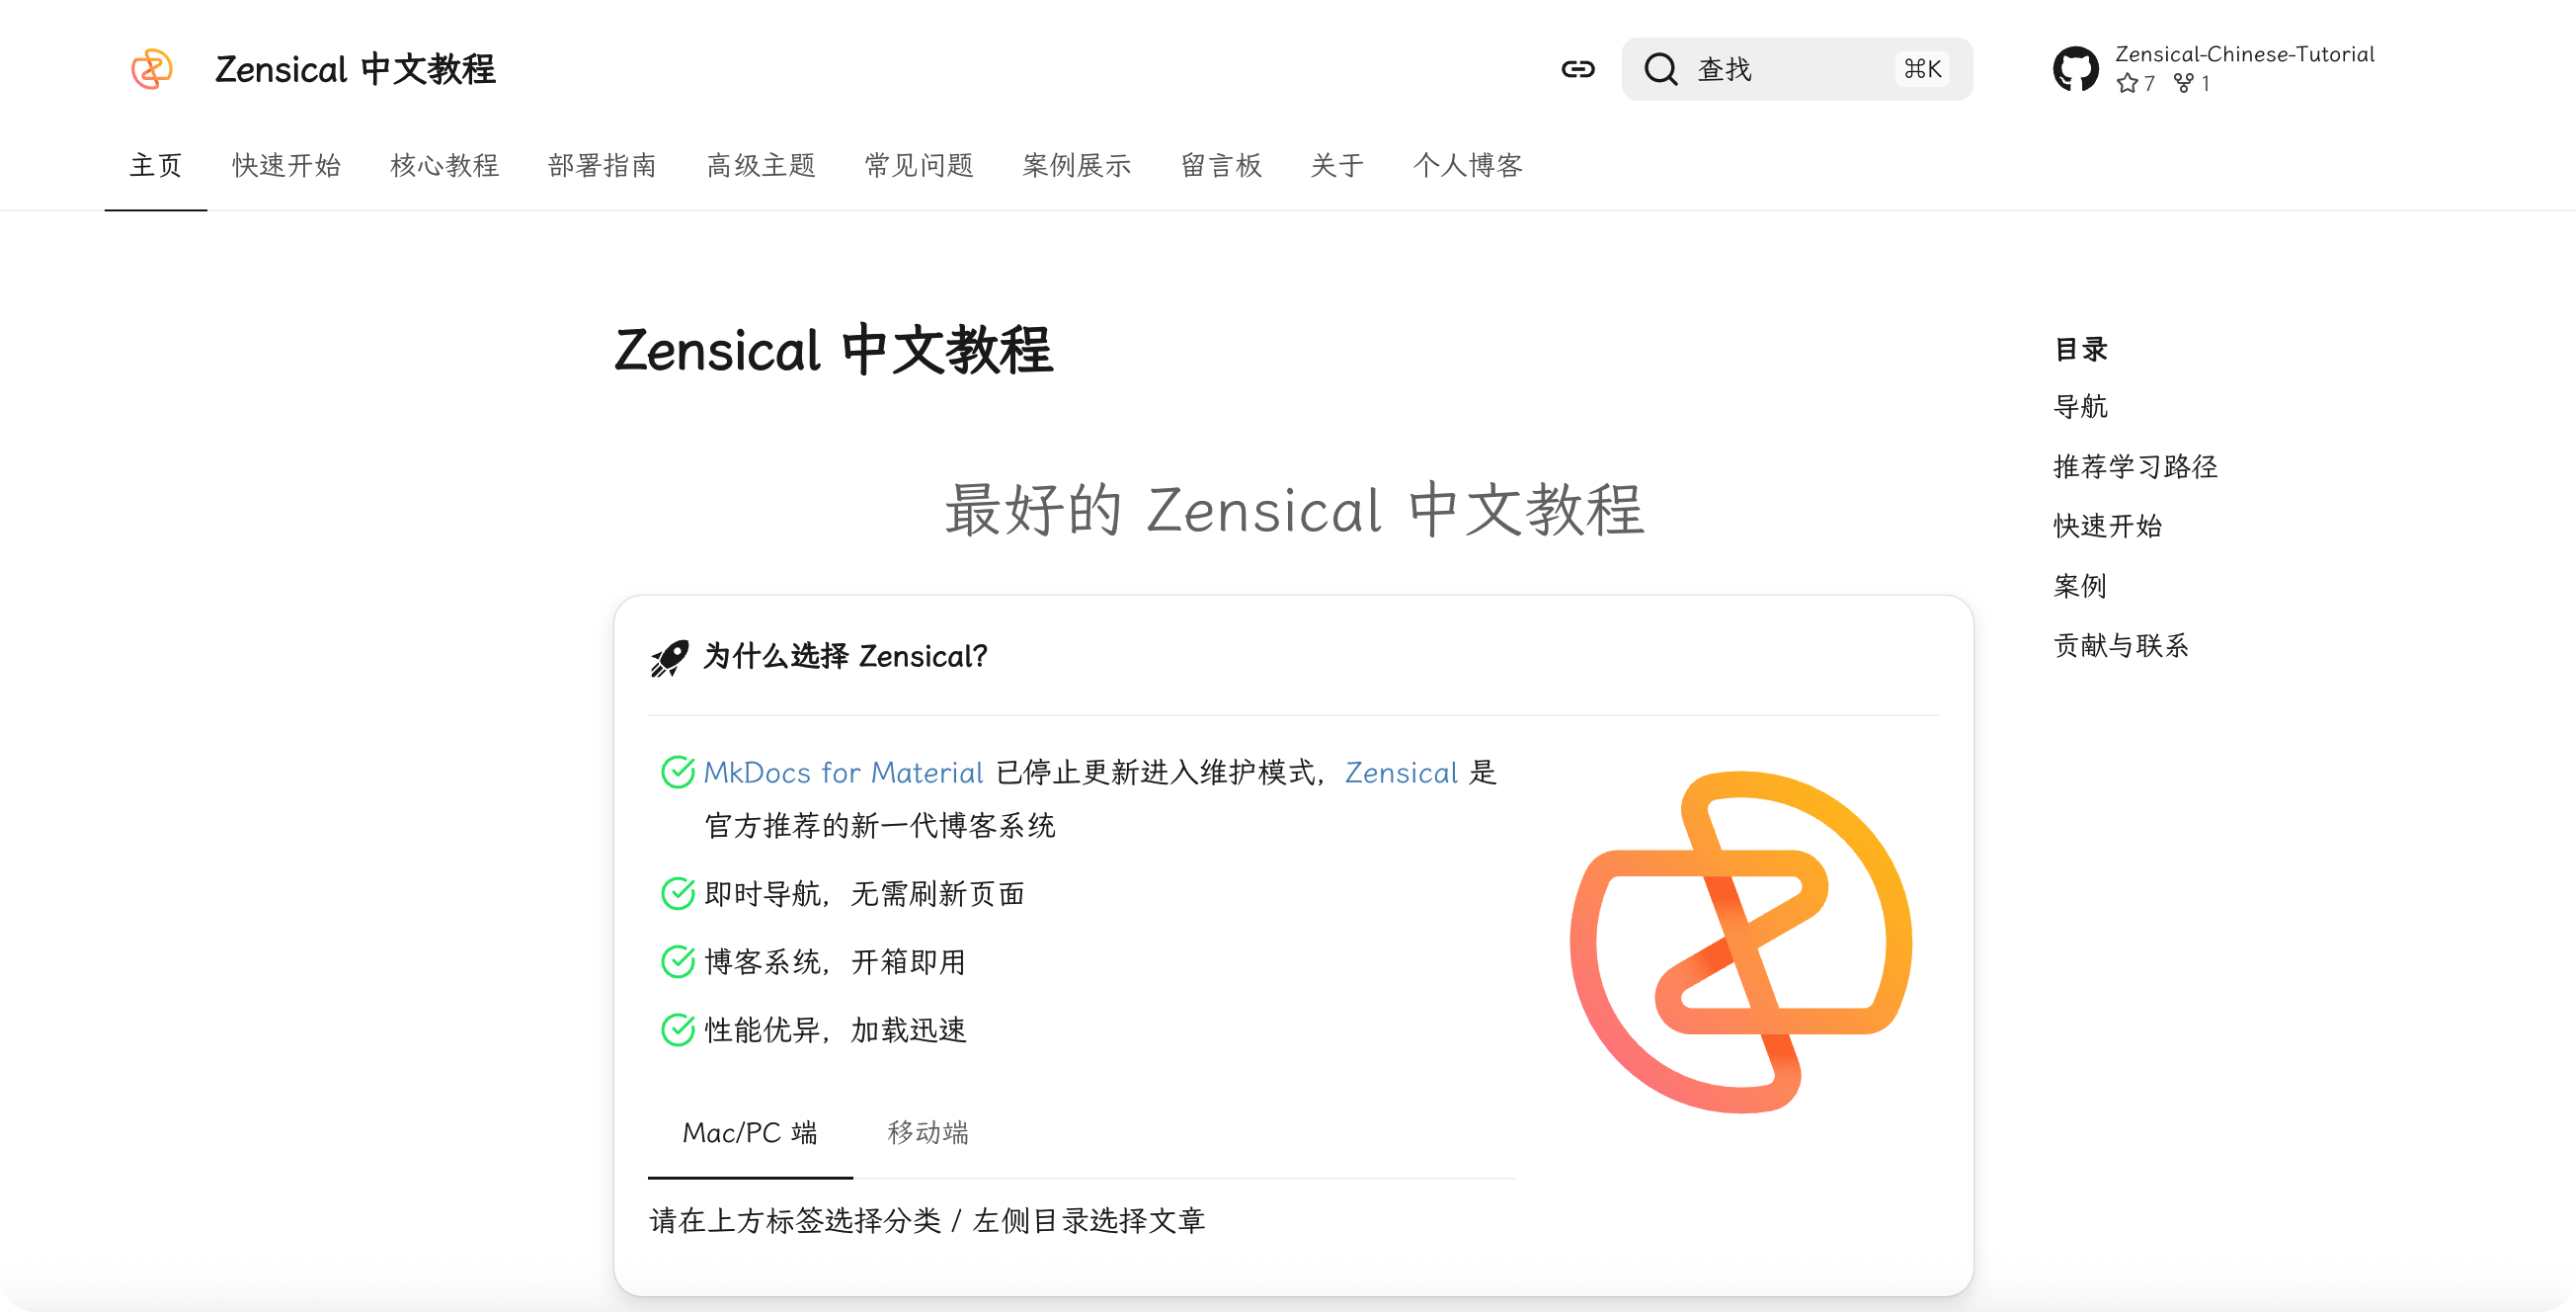
Task: Jump to 贡献与联系 in table of contents
Action: point(2121,646)
